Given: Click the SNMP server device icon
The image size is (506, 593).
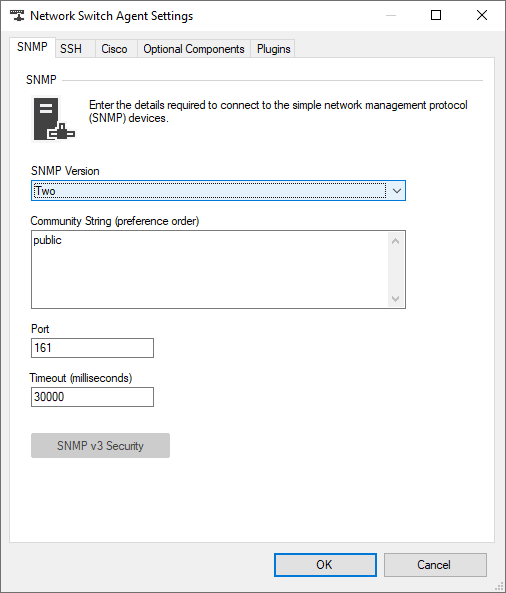Looking at the screenshot, I should 54,119.
